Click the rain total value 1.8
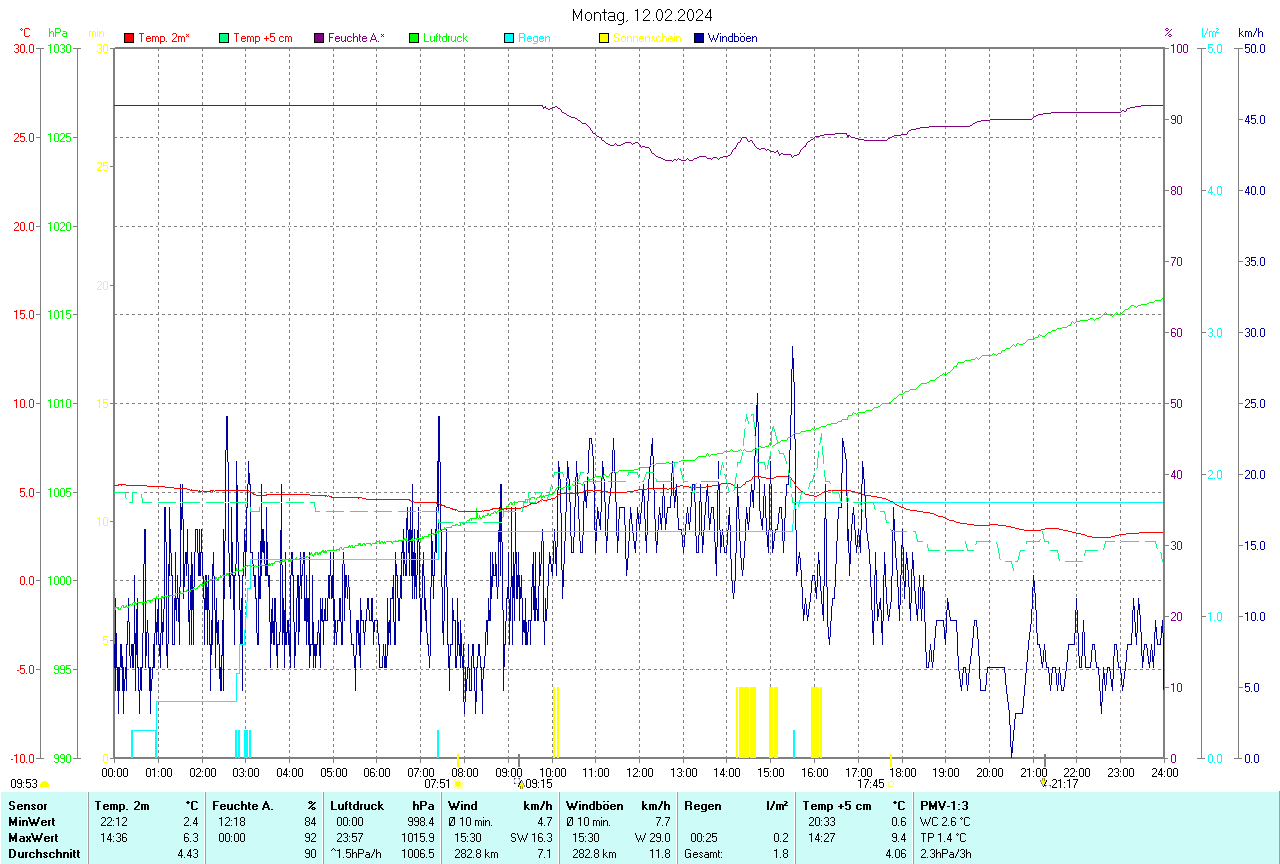Image resolution: width=1280 pixels, height=864 pixels. pos(780,854)
